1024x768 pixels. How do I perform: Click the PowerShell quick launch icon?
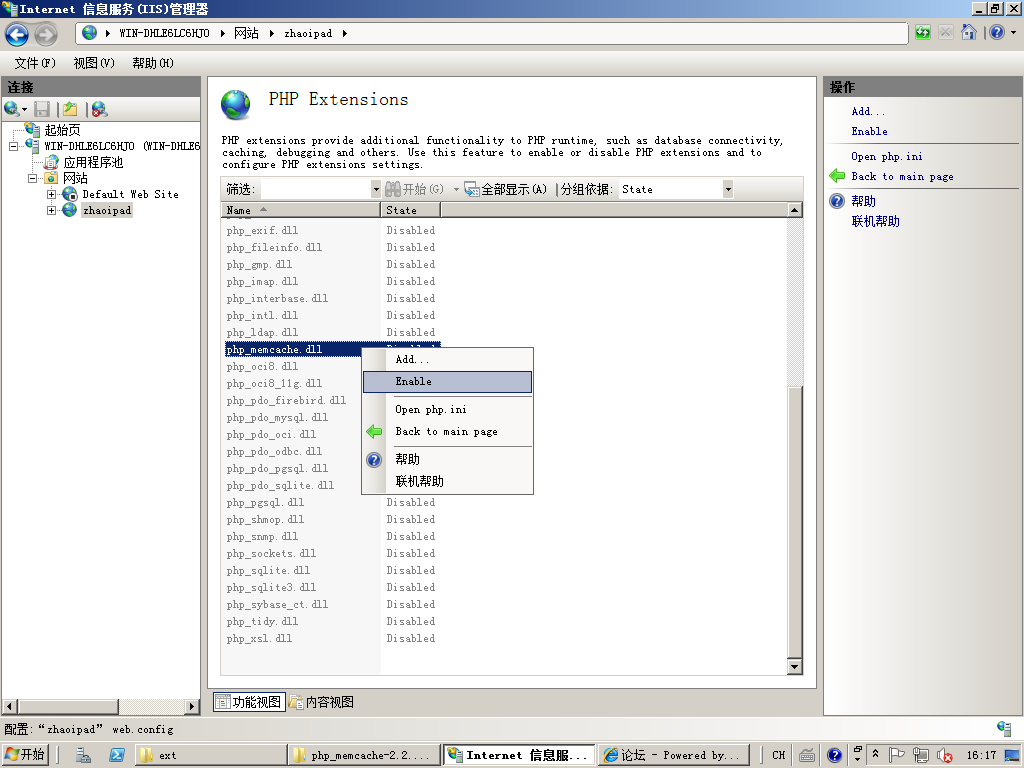[117, 755]
